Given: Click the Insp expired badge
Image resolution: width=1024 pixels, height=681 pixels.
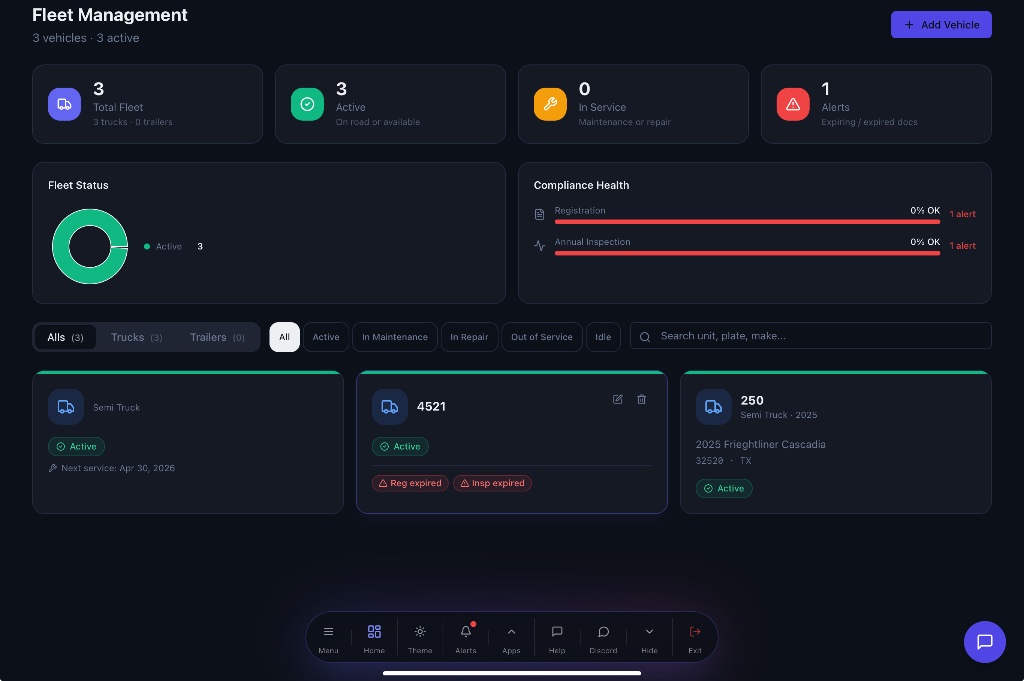Looking at the screenshot, I should point(492,483).
